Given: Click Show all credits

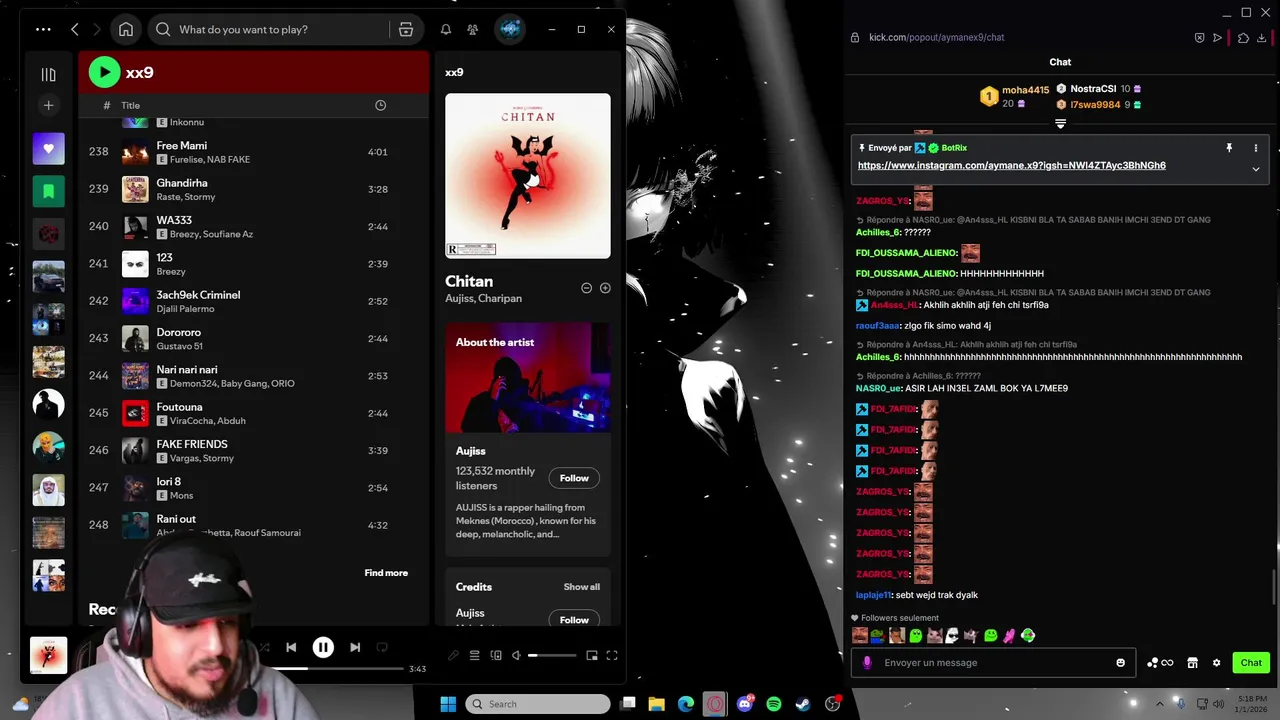Looking at the screenshot, I should (582, 587).
